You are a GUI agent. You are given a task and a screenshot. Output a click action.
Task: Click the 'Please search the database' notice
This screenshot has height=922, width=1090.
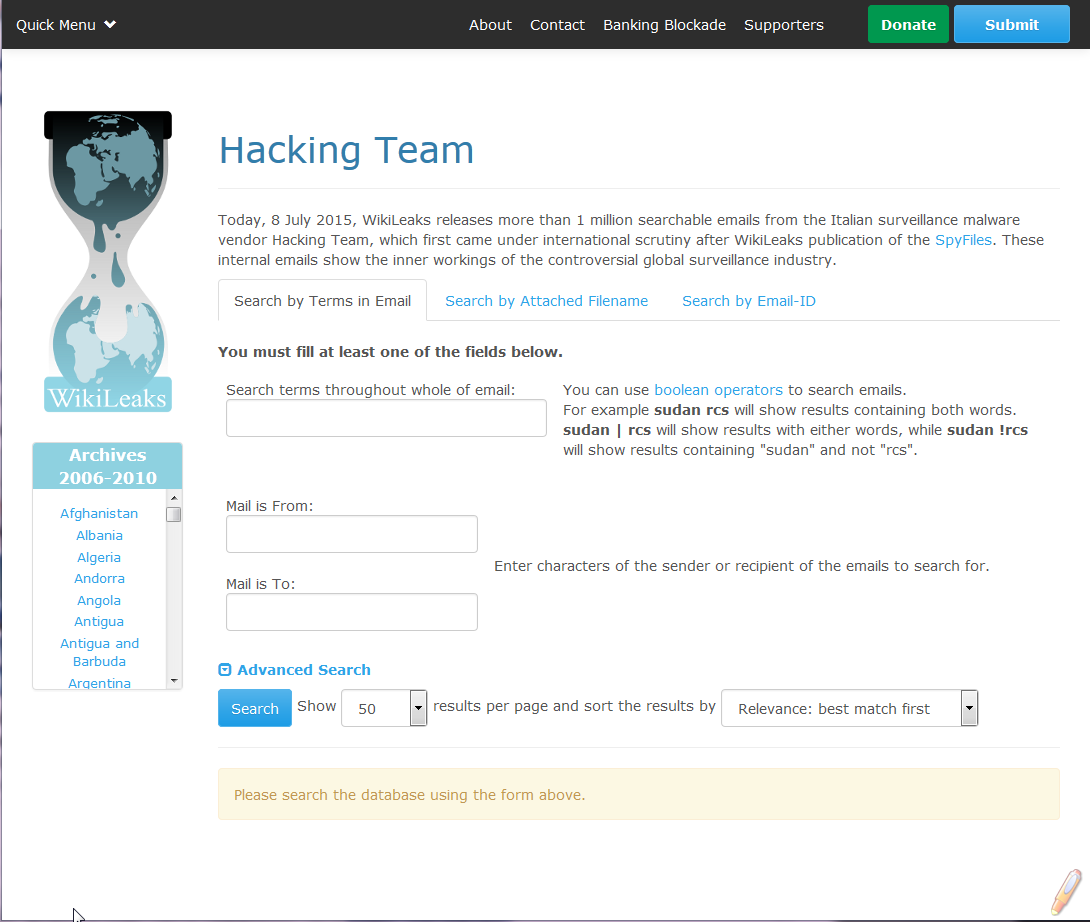click(x=638, y=794)
